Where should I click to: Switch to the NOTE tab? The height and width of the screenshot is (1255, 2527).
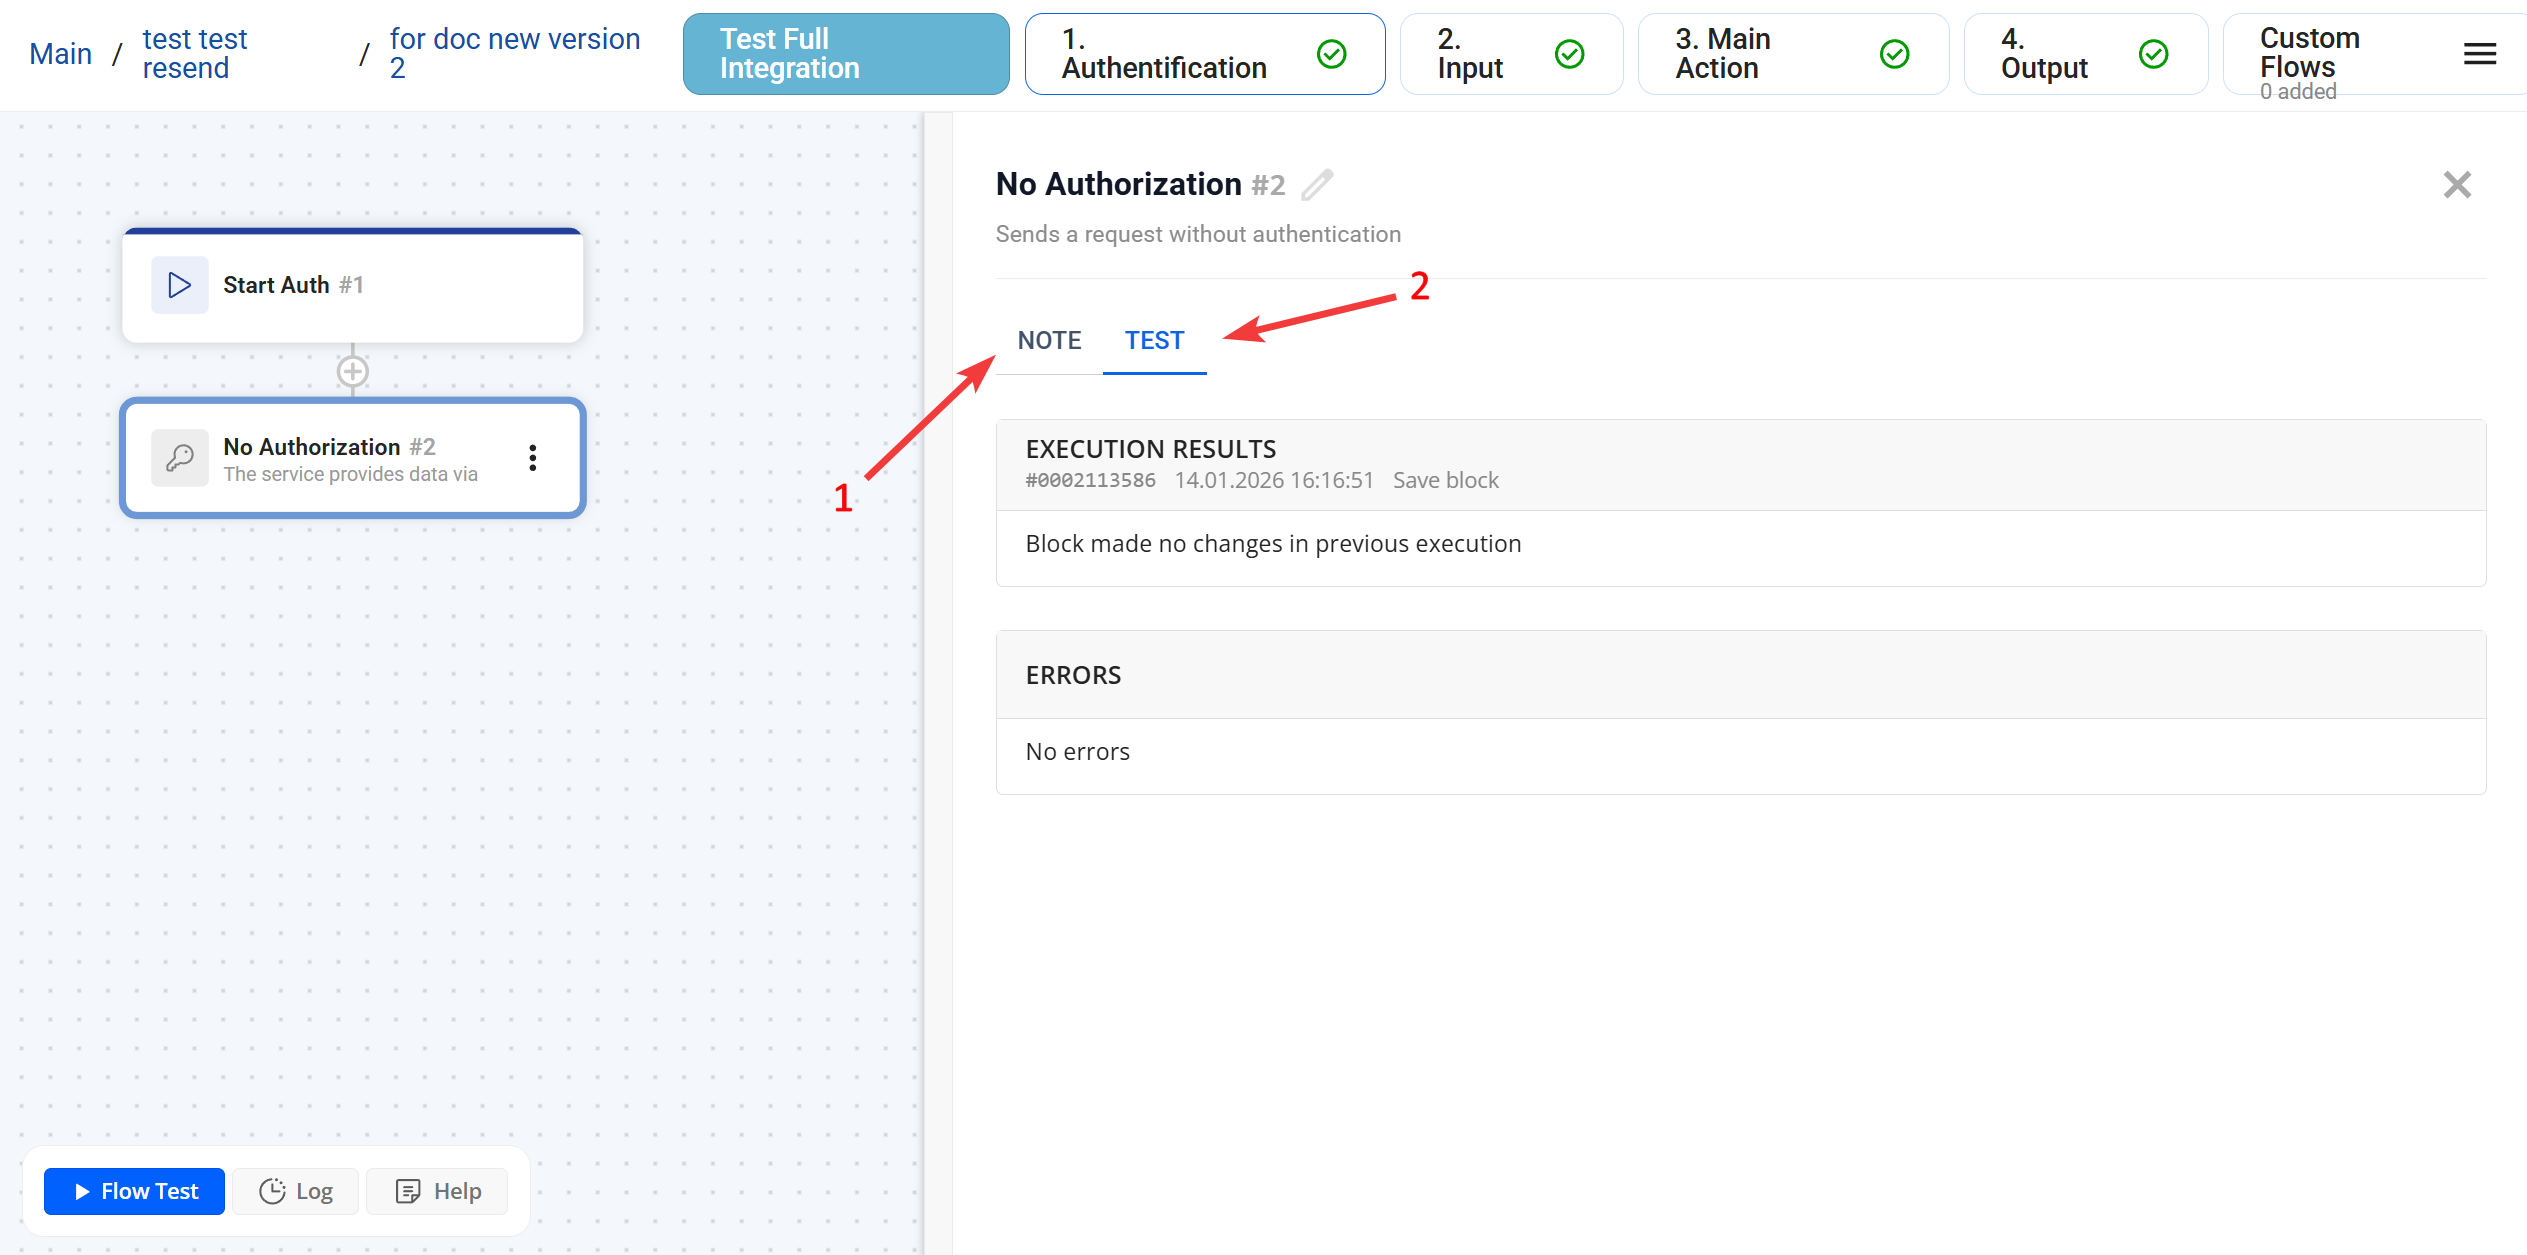(1049, 341)
